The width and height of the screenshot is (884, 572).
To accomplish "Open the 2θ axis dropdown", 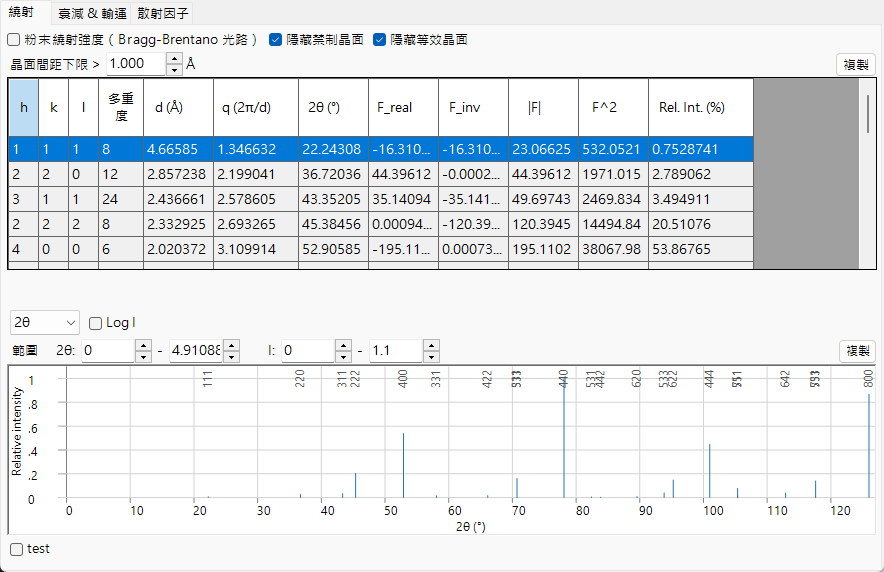I will 45,322.
